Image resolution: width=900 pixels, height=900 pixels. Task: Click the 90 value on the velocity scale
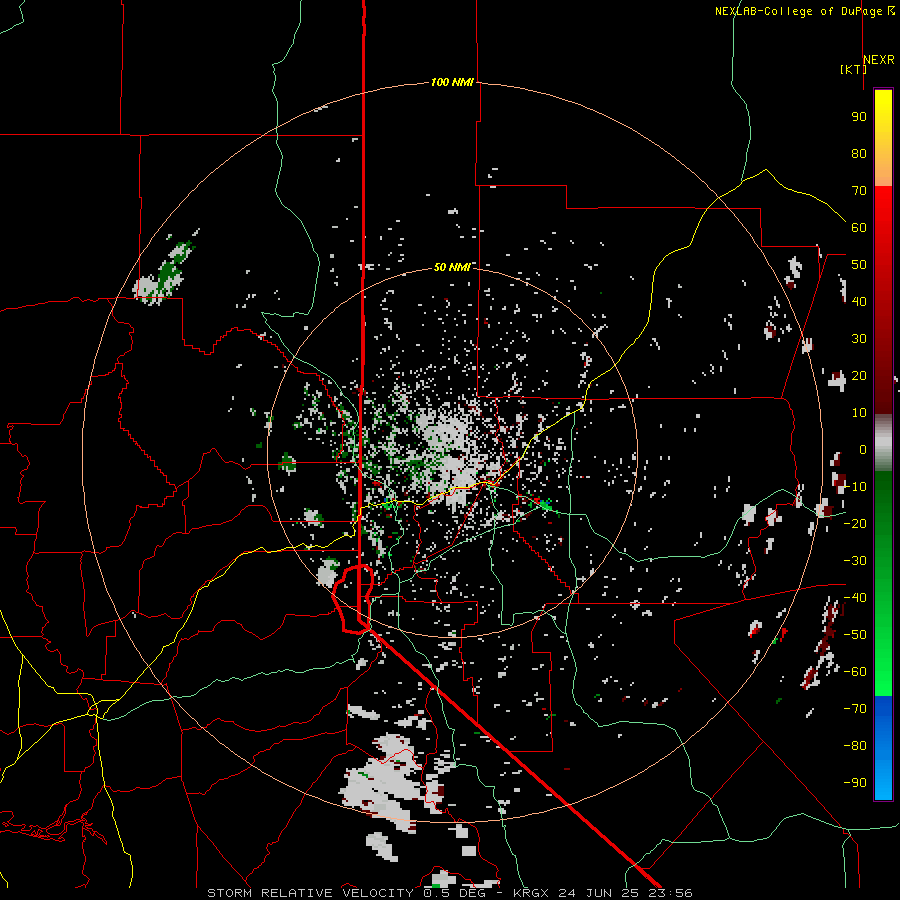tap(859, 117)
